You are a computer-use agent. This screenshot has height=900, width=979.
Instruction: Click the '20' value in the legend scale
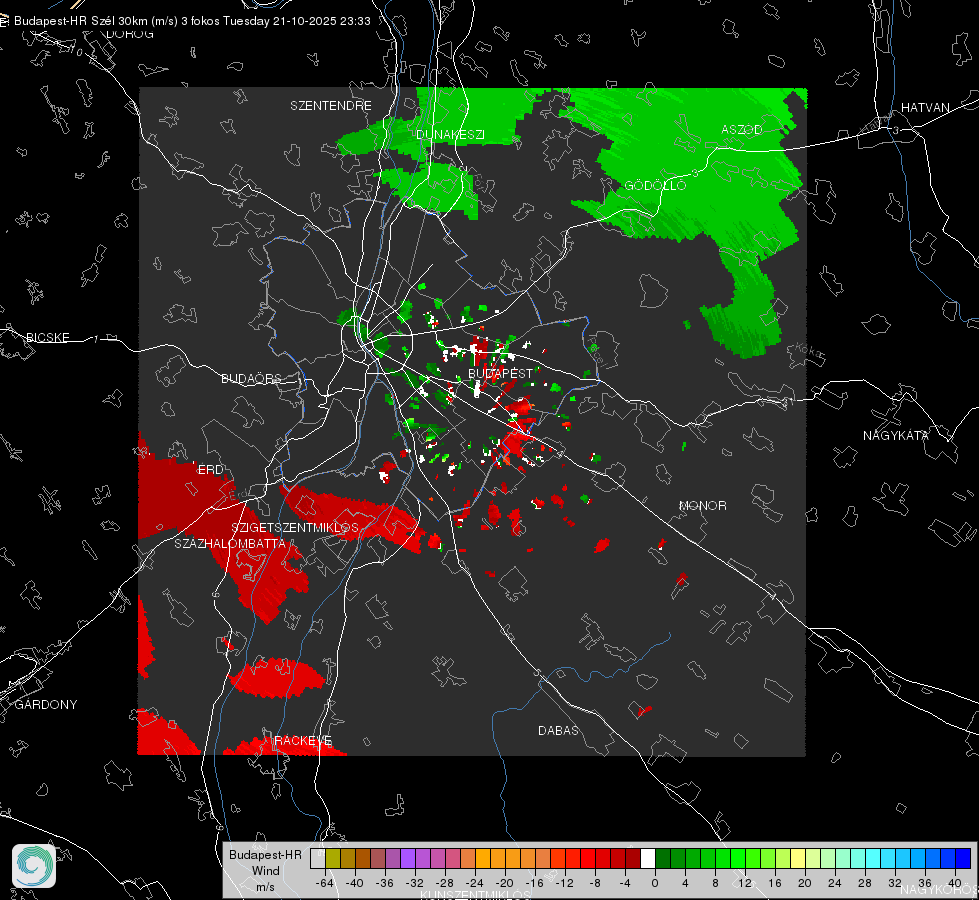[x=804, y=883]
